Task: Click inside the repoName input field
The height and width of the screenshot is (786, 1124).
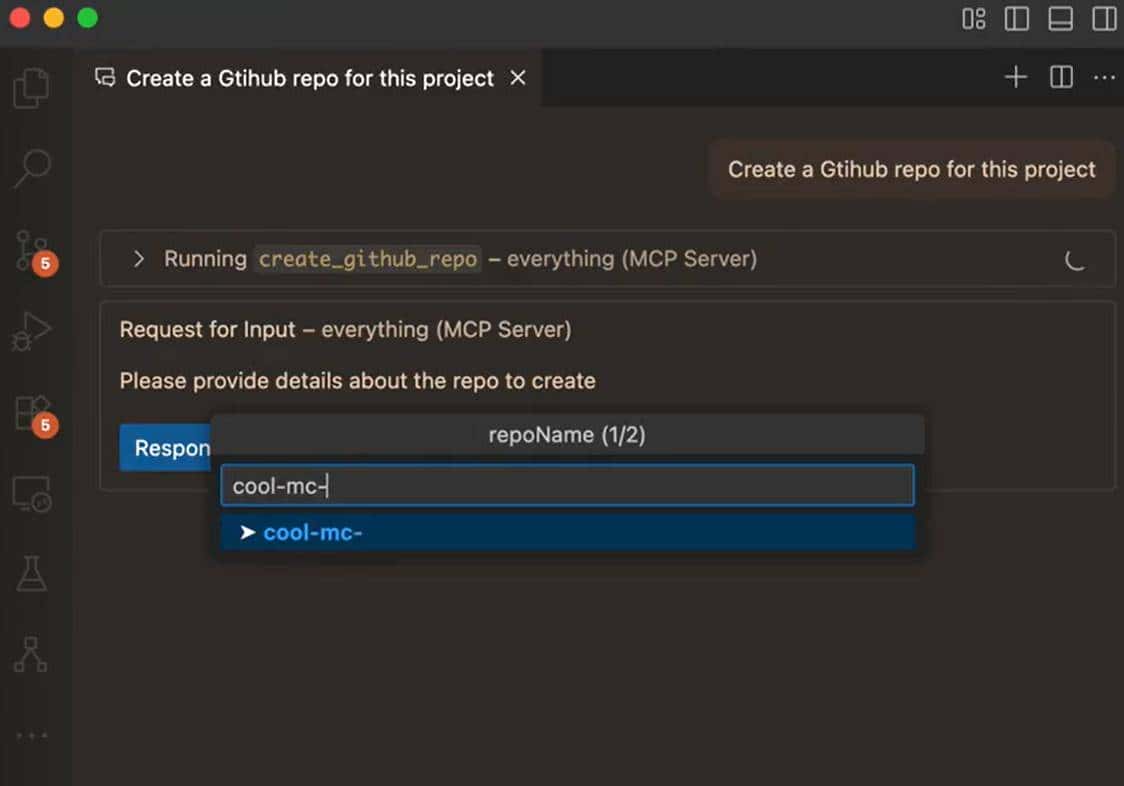Action: [x=567, y=485]
